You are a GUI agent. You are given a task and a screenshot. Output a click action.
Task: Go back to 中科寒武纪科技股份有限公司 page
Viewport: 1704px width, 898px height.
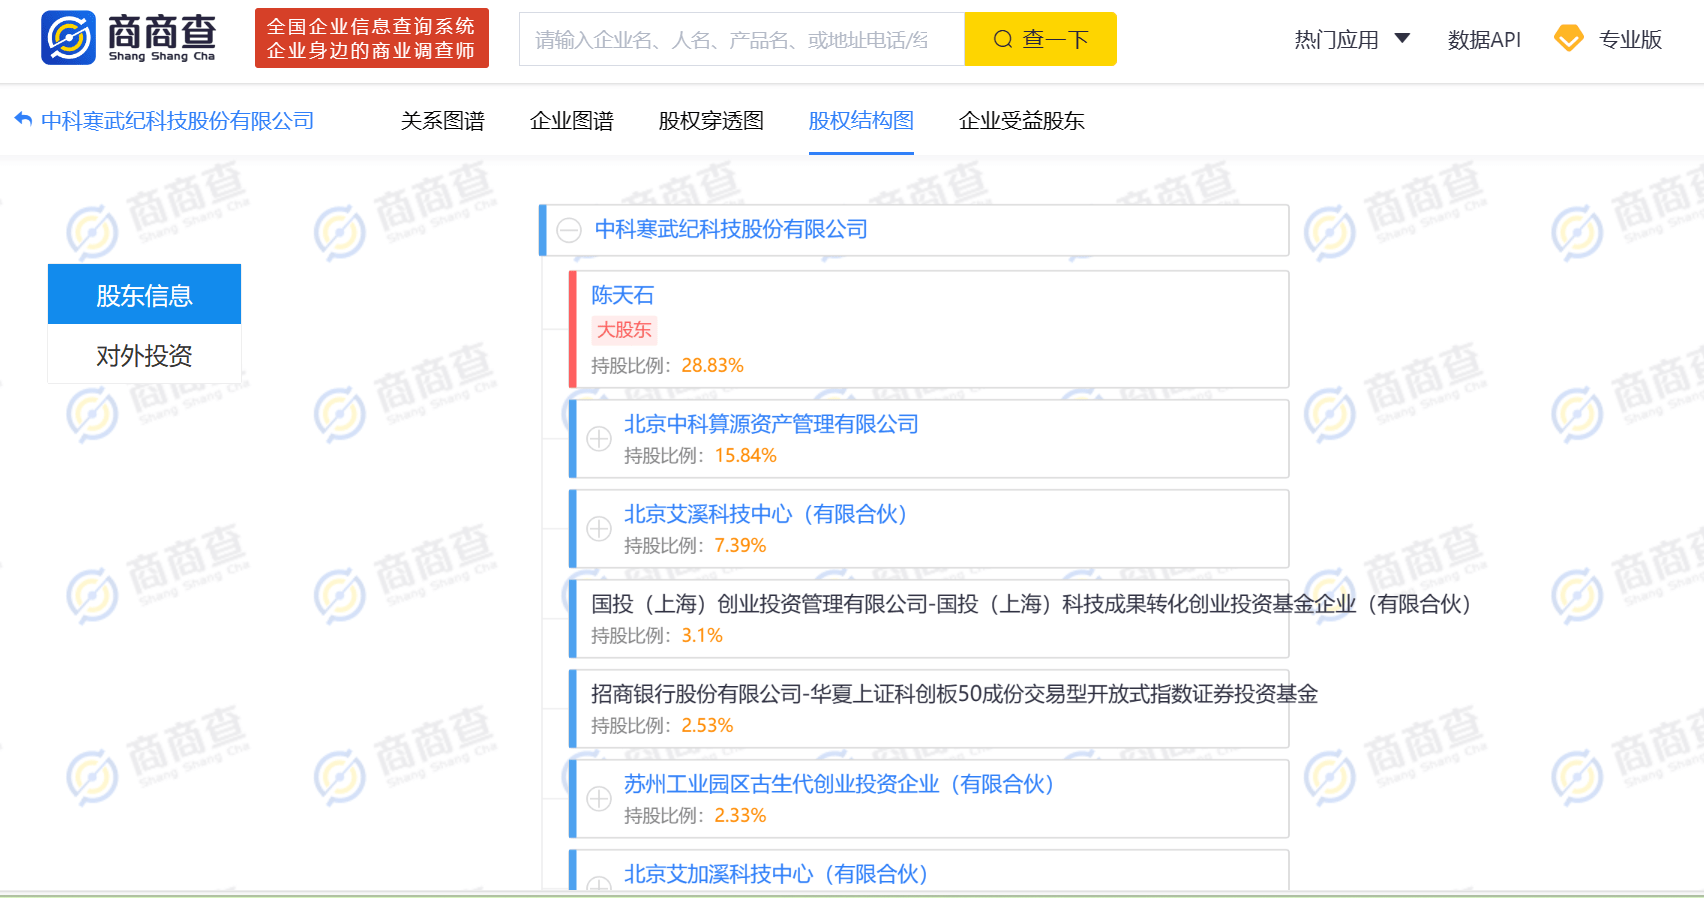177,121
